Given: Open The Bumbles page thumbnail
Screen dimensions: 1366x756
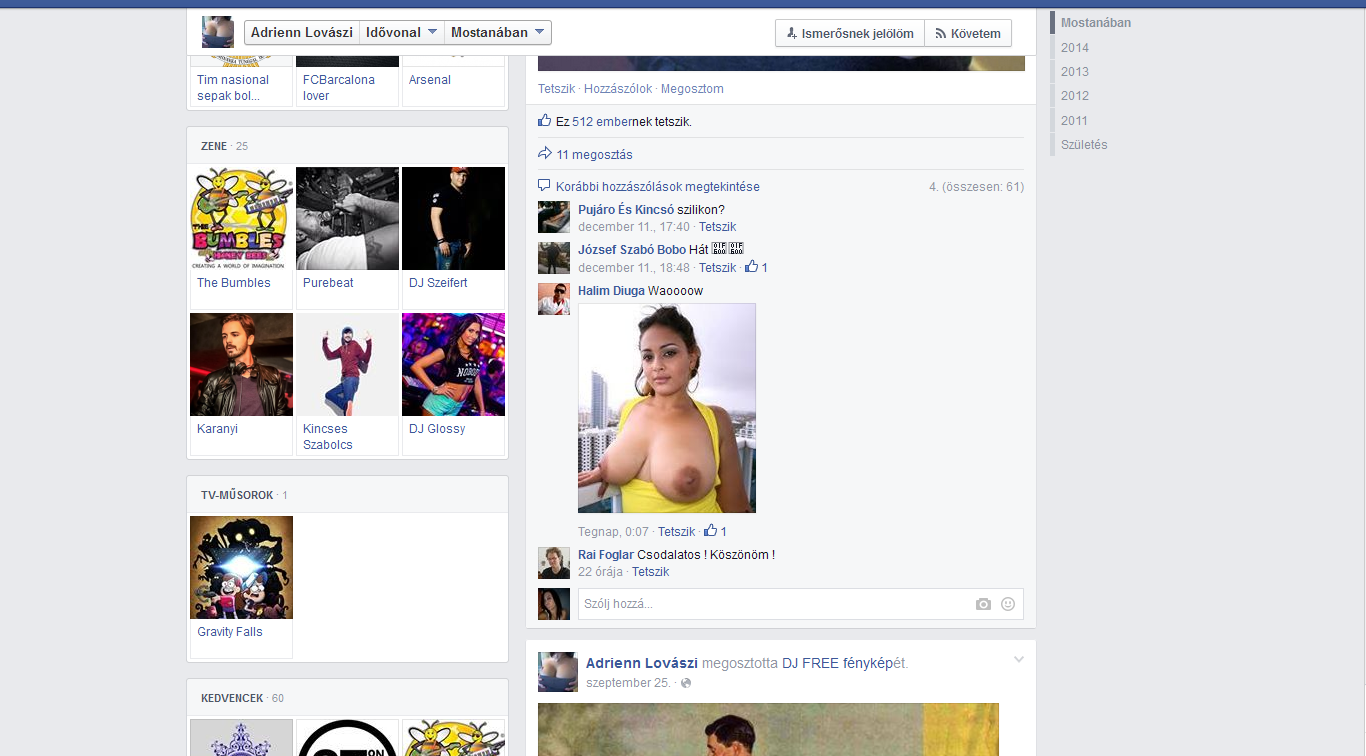Looking at the screenshot, I should tap(241, 218).
